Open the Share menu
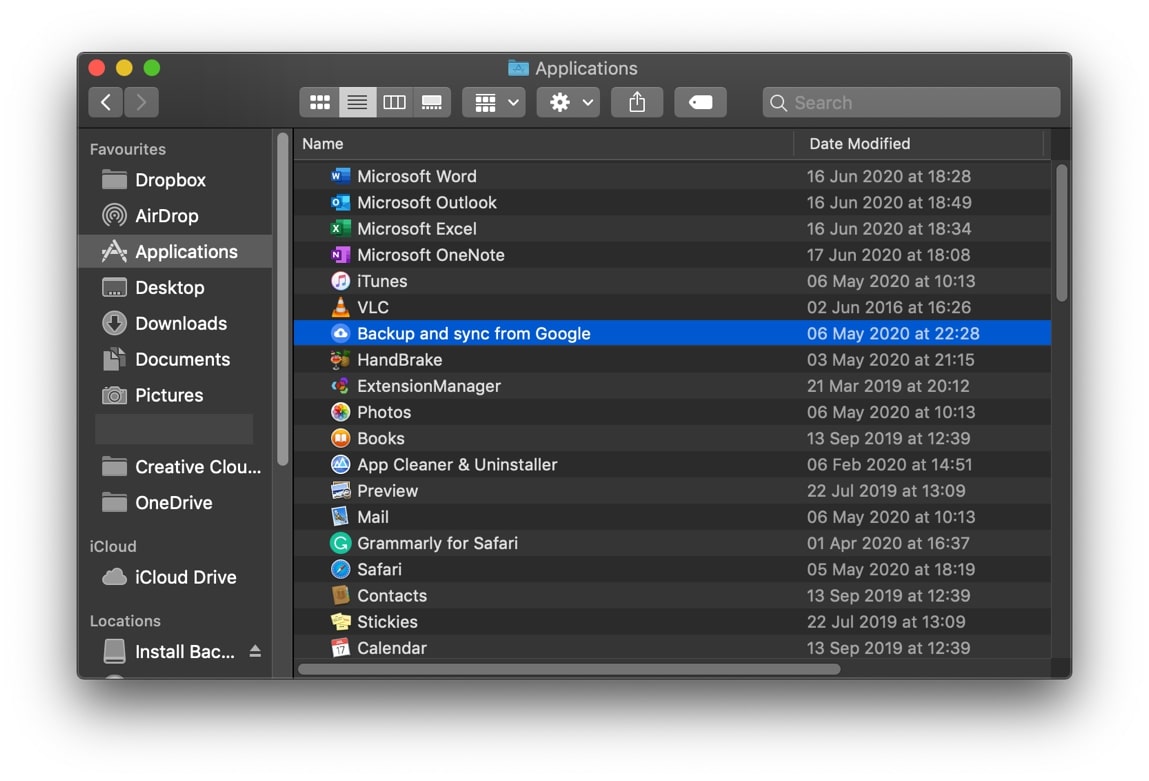 637,101
